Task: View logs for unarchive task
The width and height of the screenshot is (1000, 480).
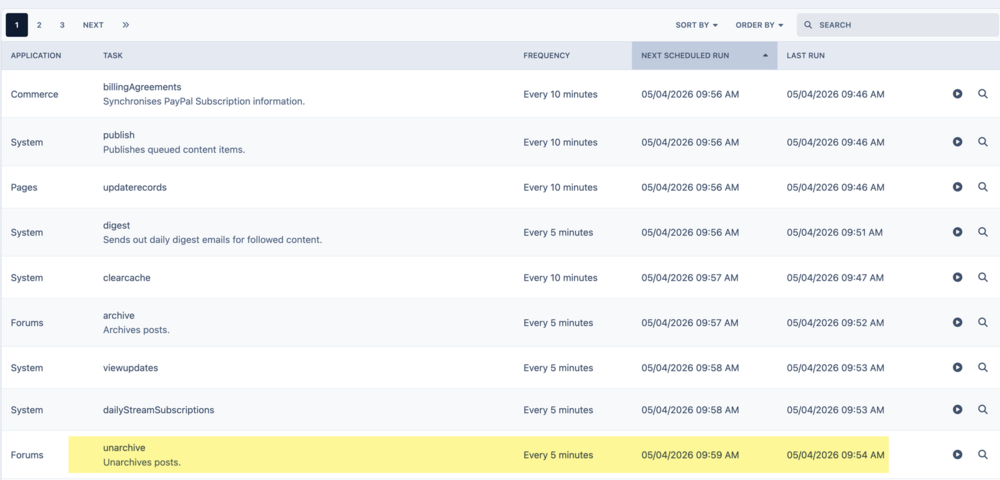Action: click(983, 455)
